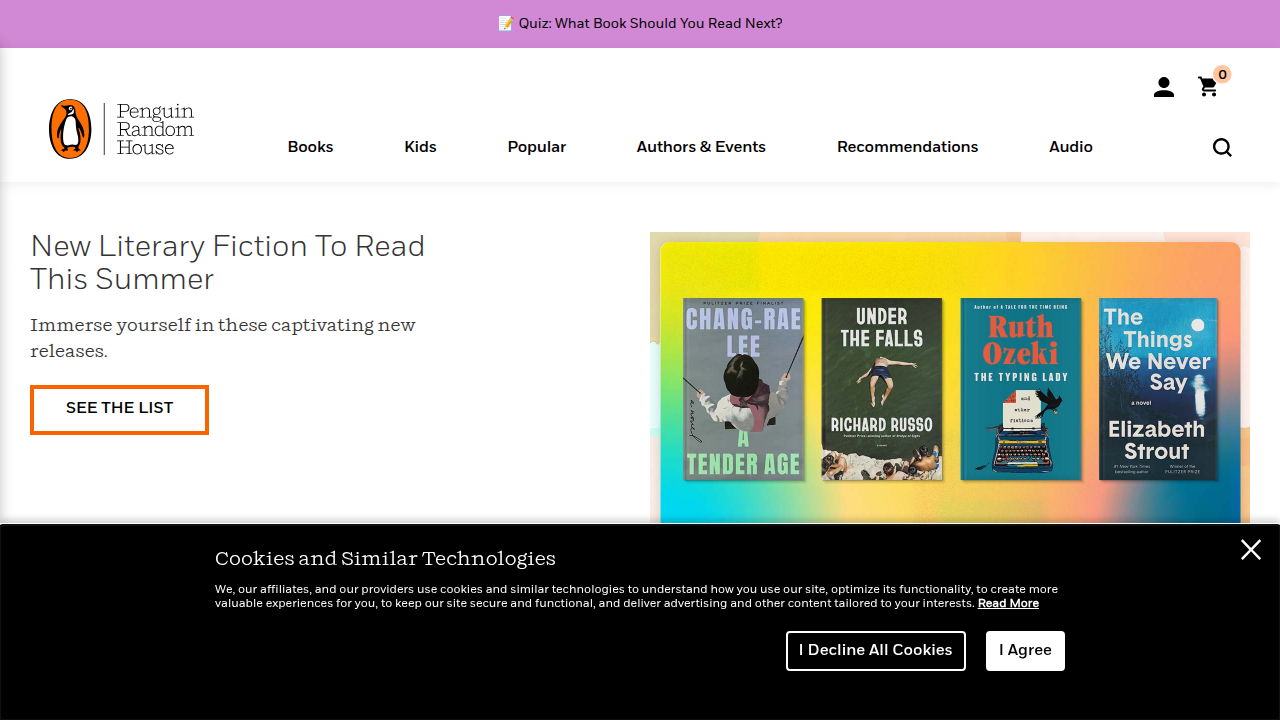This screenshot has height=720, width=1280.
Task: Click the New Literary Fiction headline
Action: [x=228, y=262]
